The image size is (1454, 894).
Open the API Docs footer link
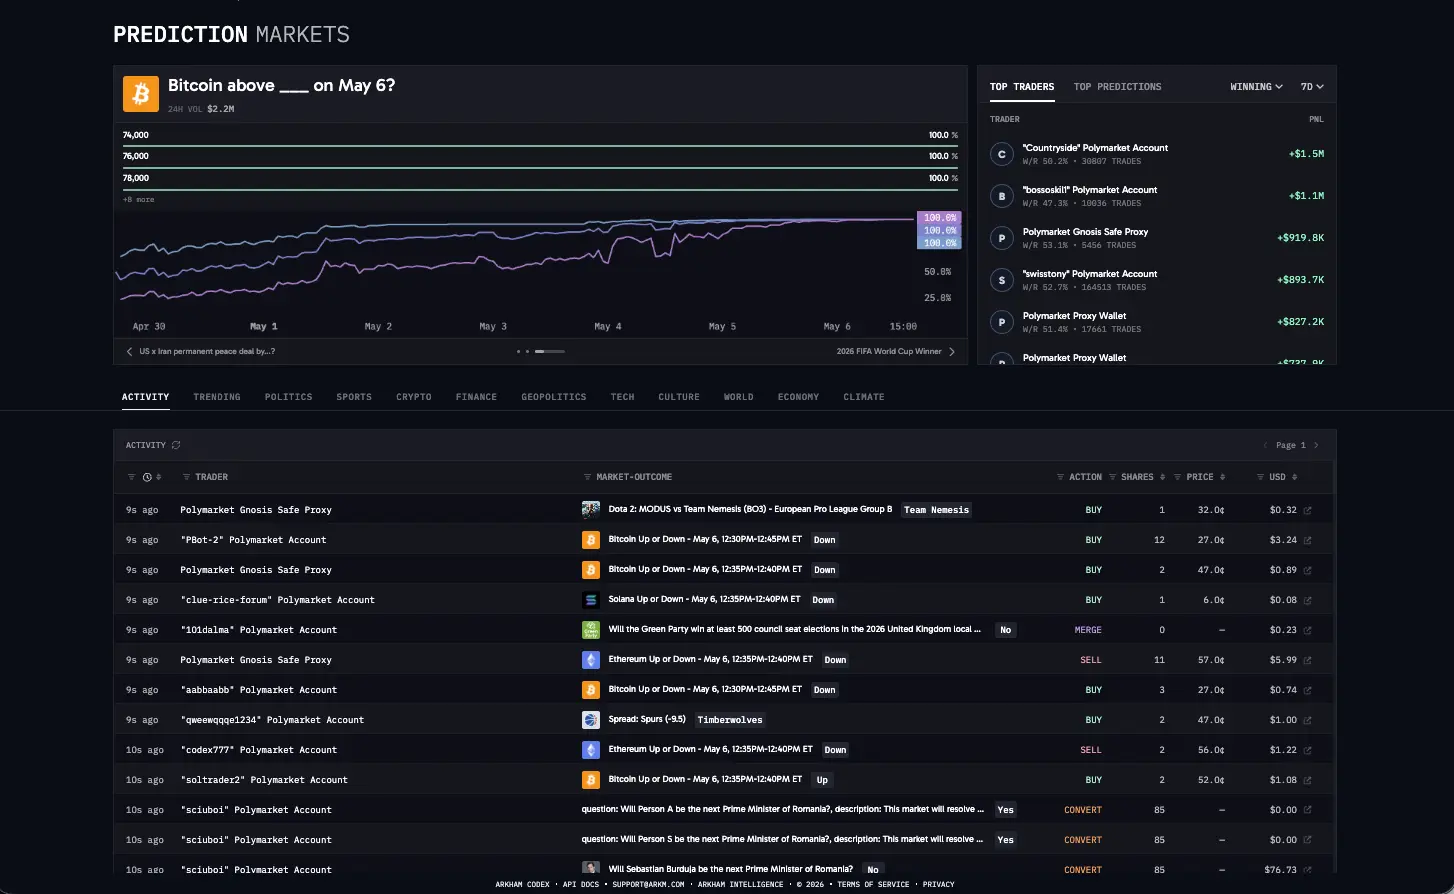(x=581, y=884)
